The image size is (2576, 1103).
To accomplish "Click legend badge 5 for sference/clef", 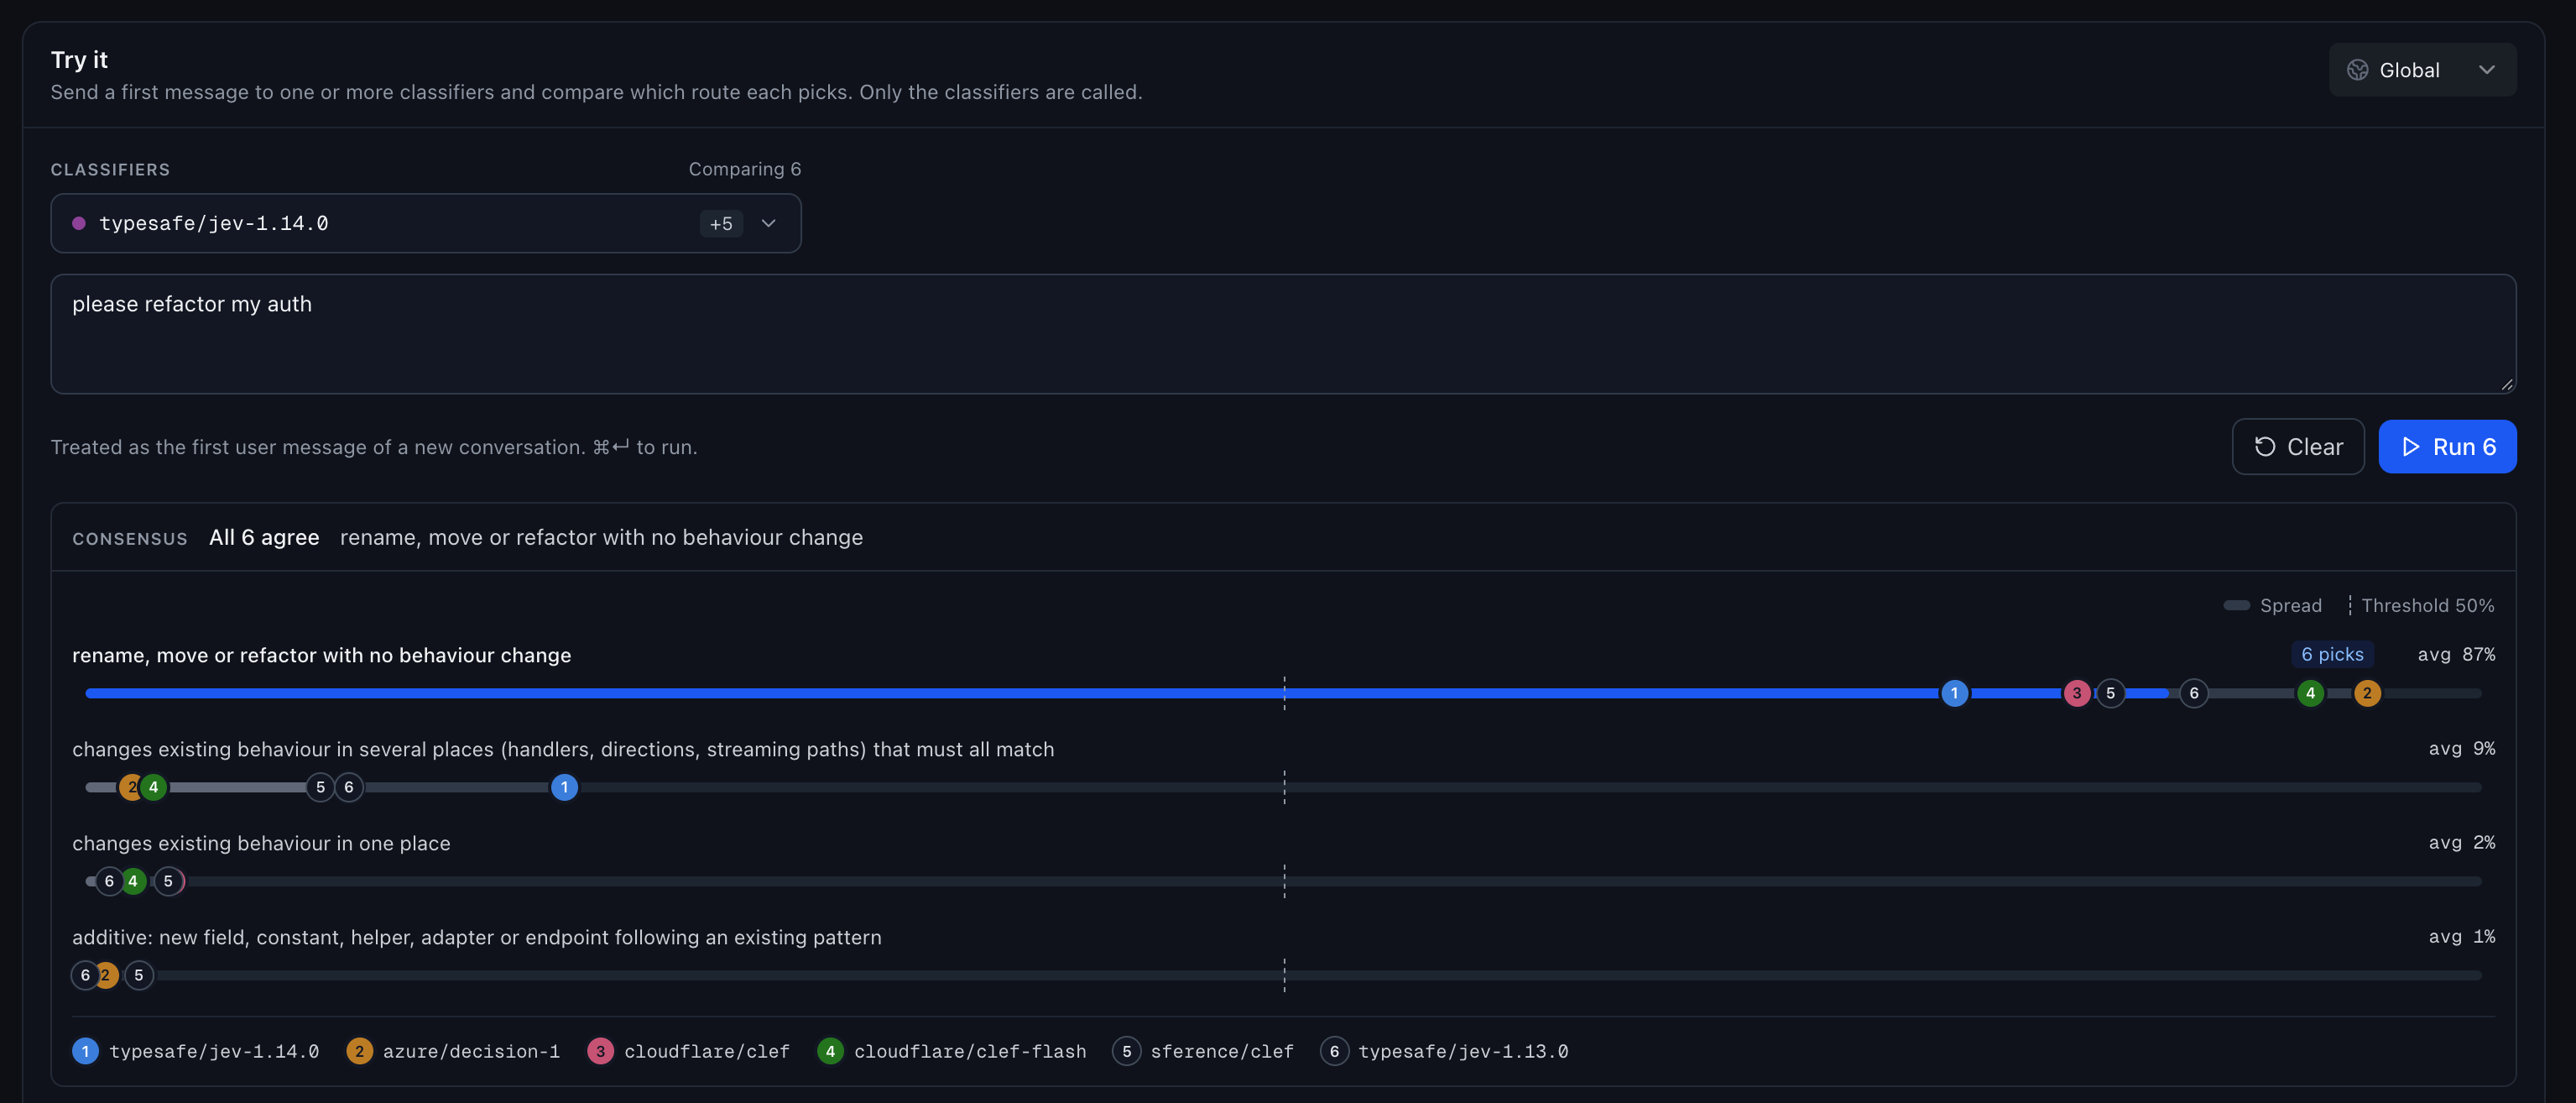I will [x=1126, y=1051].
